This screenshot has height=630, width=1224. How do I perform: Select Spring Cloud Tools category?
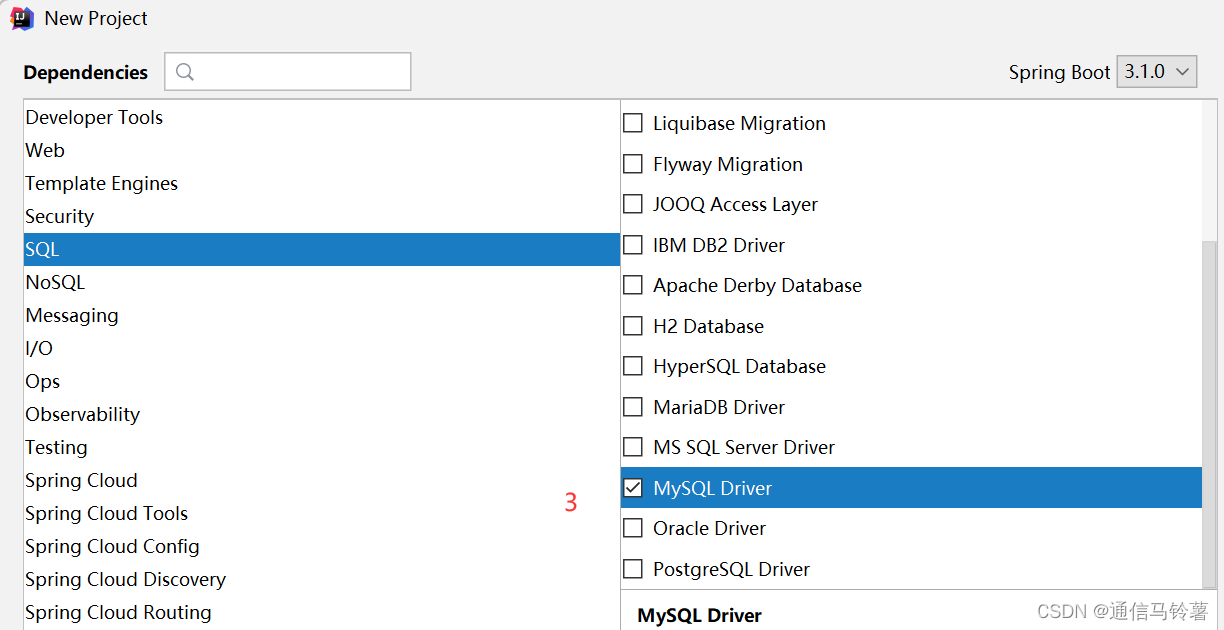click(321, 513)
